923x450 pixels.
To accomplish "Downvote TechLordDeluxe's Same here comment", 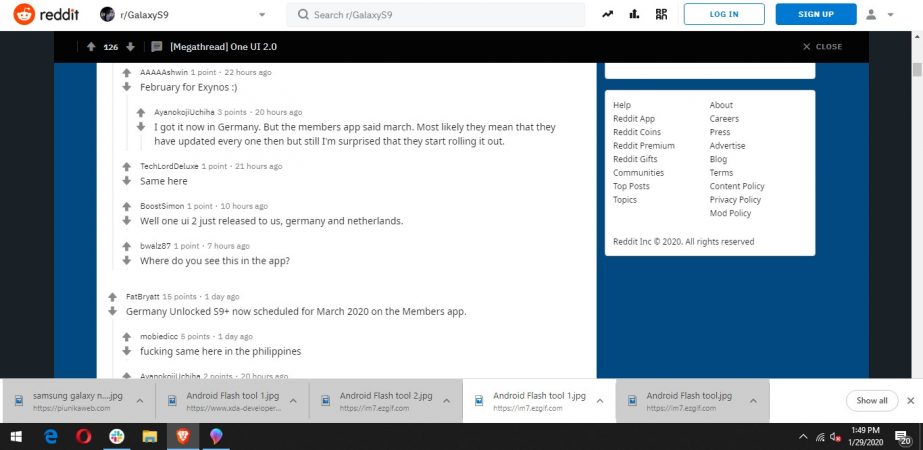I will [x=126, y=180].
